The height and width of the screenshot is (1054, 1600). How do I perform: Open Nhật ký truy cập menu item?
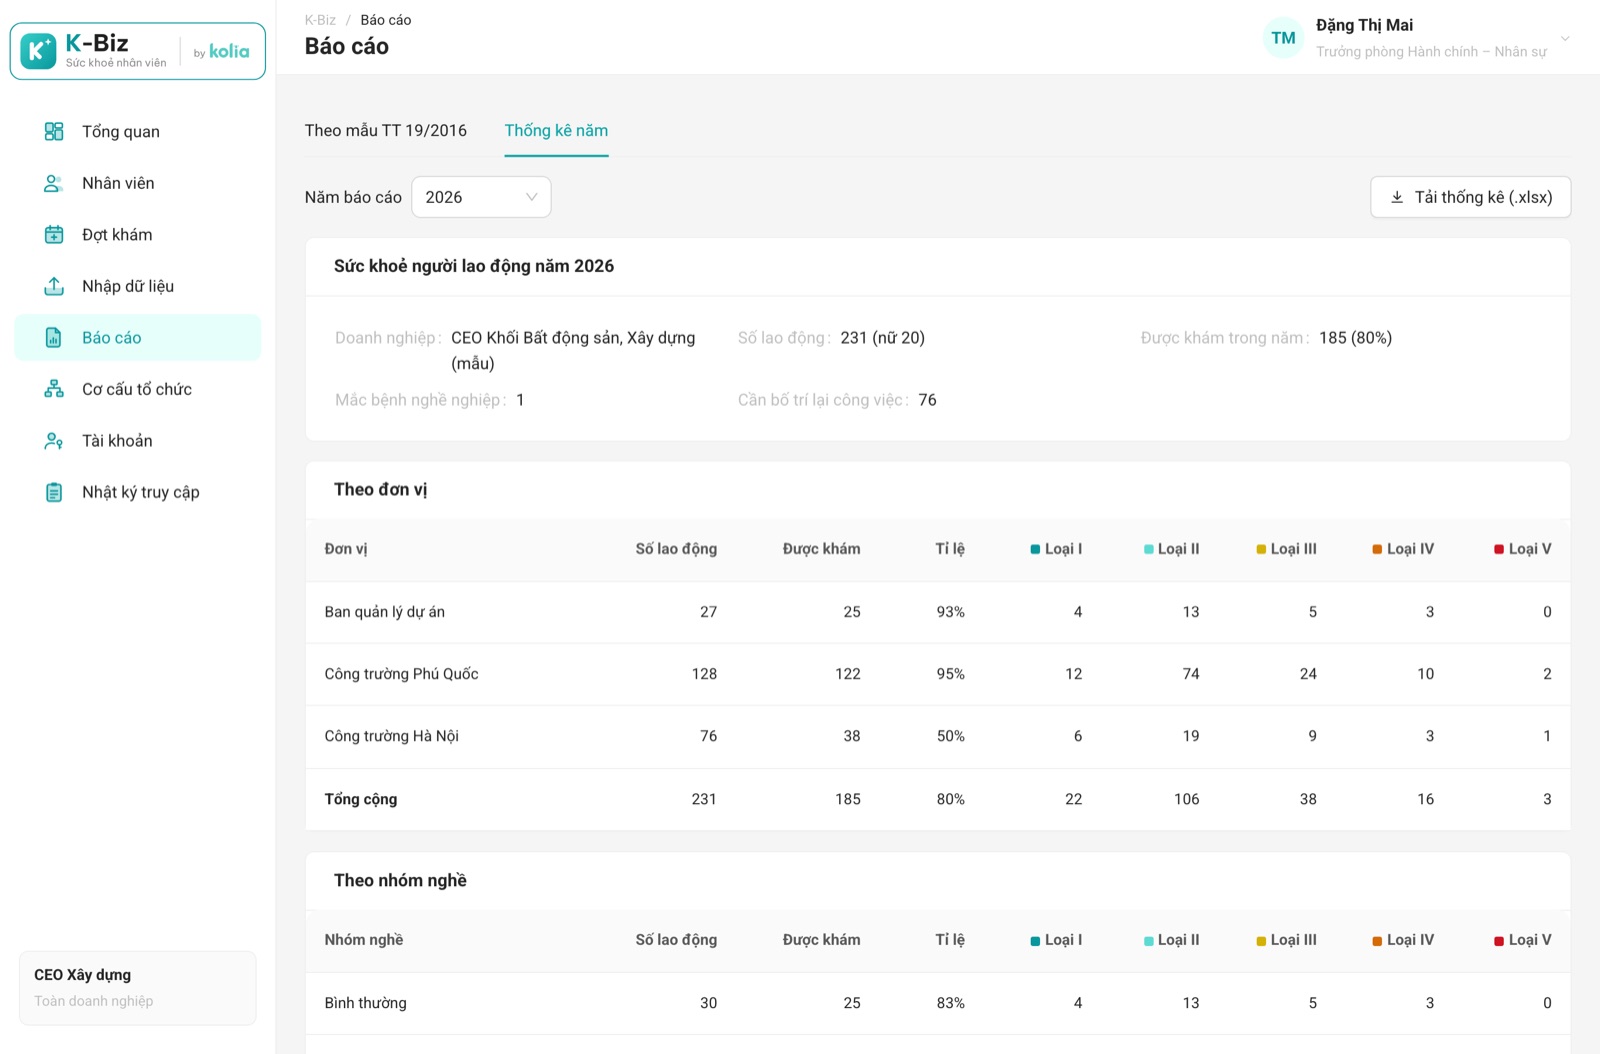tap(138, 492)
